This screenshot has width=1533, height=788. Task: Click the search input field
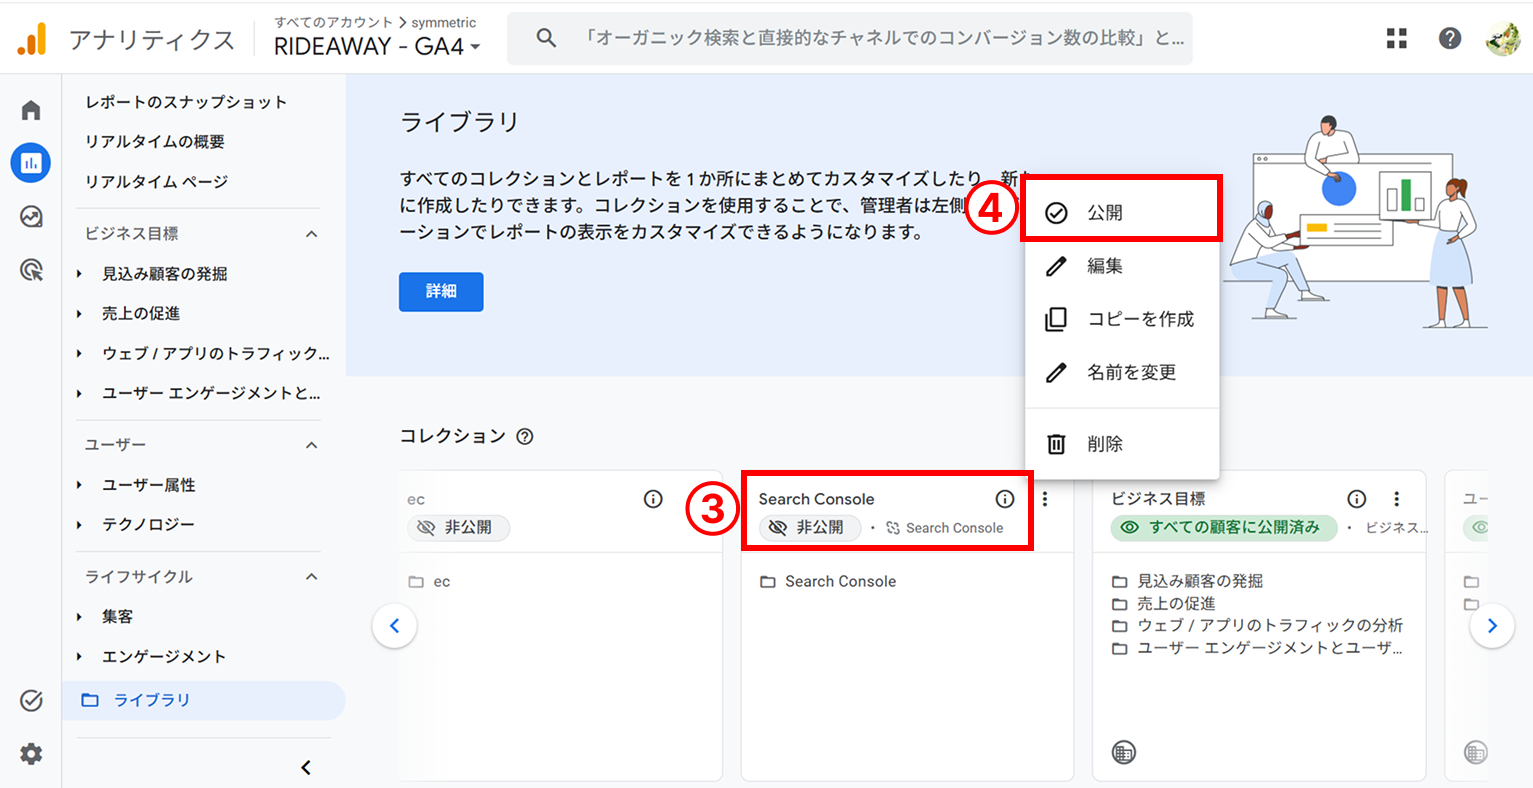849,38
